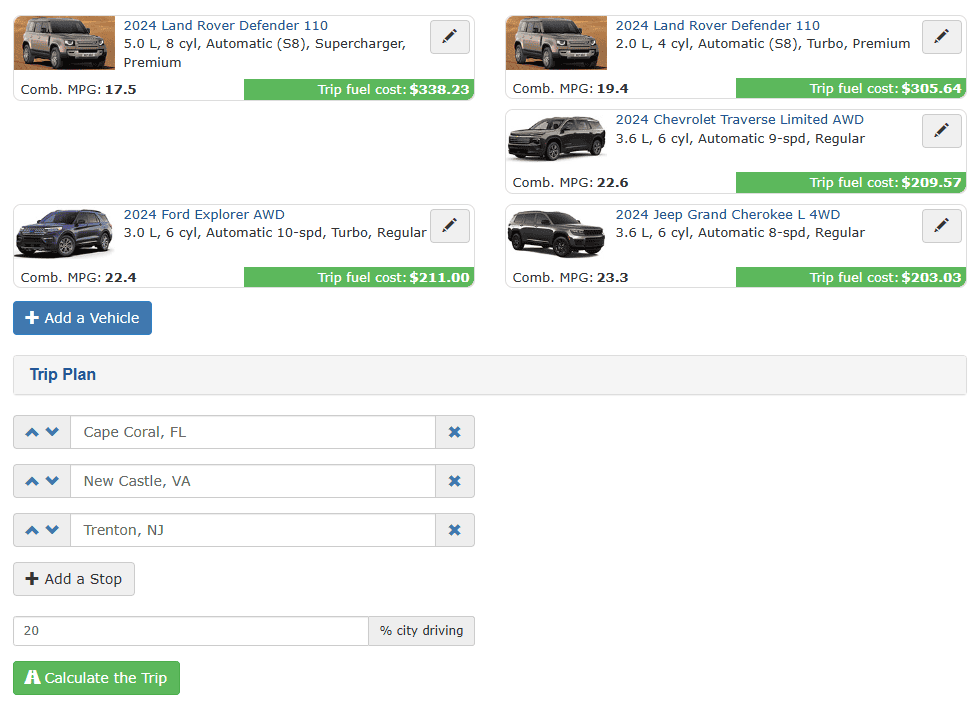Click the Chevrolet Traverse thumbnail image
Screen dimensions: 974x702
[x=557, y=137]
